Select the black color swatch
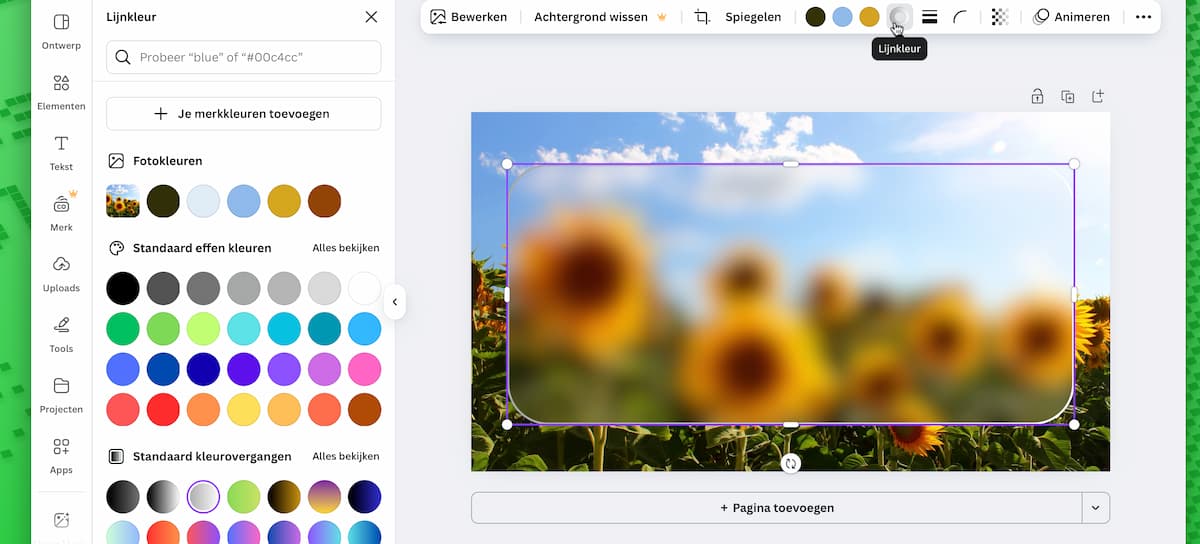 point(123,288)
